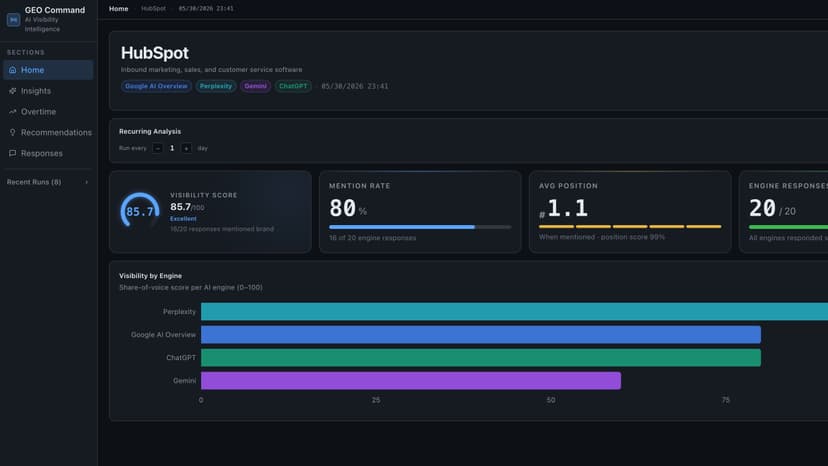Open the Overtime section

point(48,111)
